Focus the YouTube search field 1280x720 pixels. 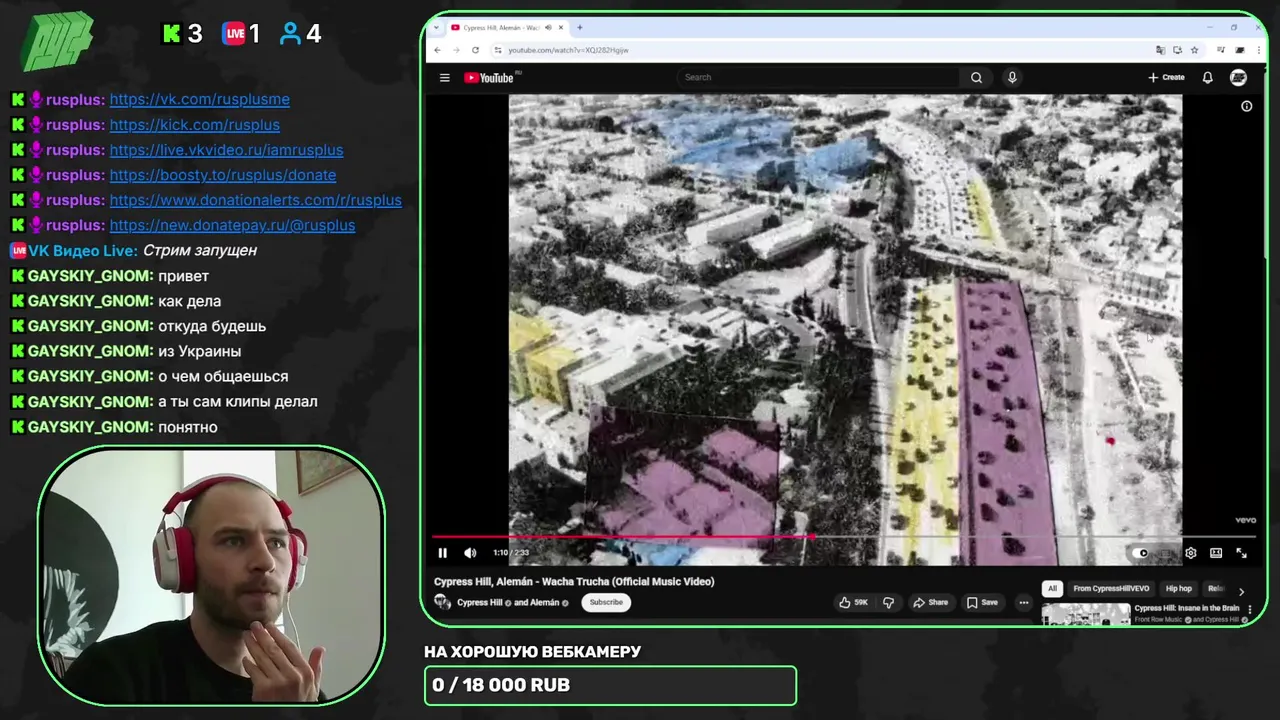820,77
